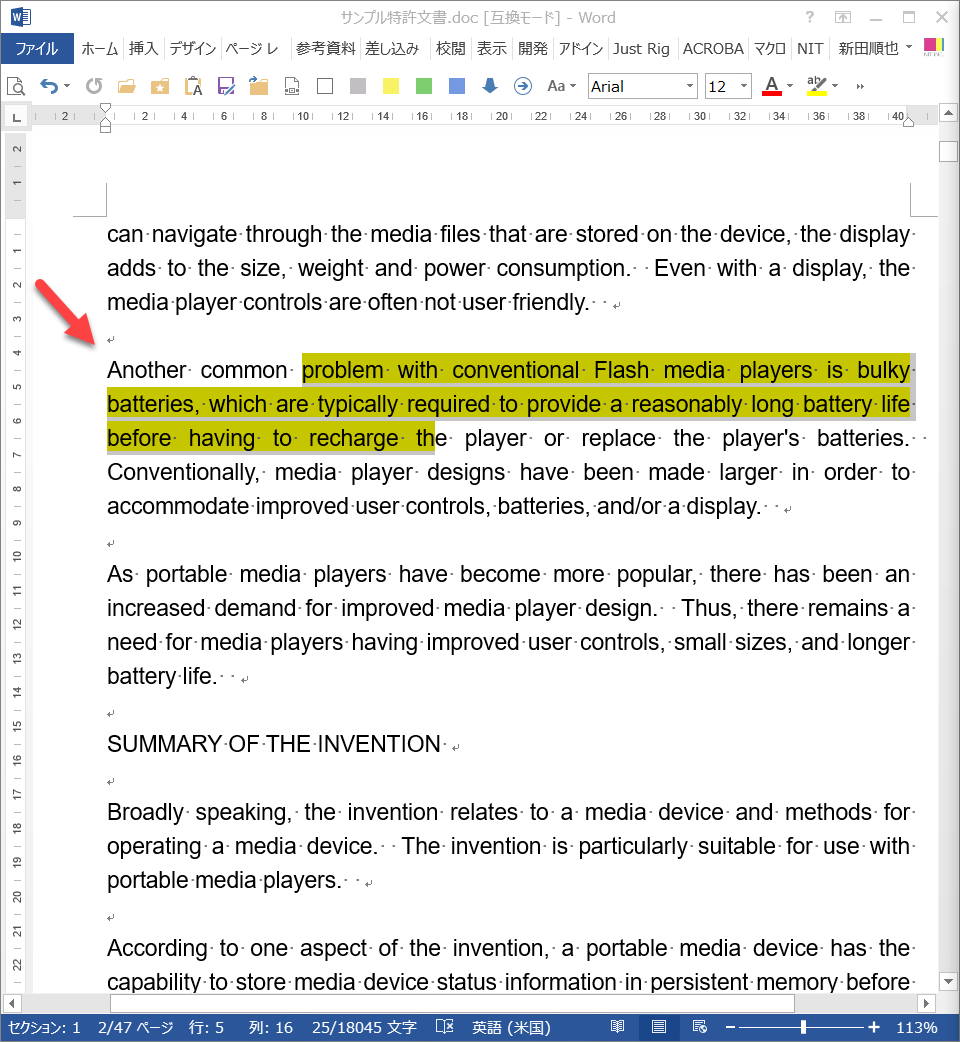This screenshot has width=960, height=1042.
Task: Expand the Arial font name dropdown
Action: pos(690,87)
